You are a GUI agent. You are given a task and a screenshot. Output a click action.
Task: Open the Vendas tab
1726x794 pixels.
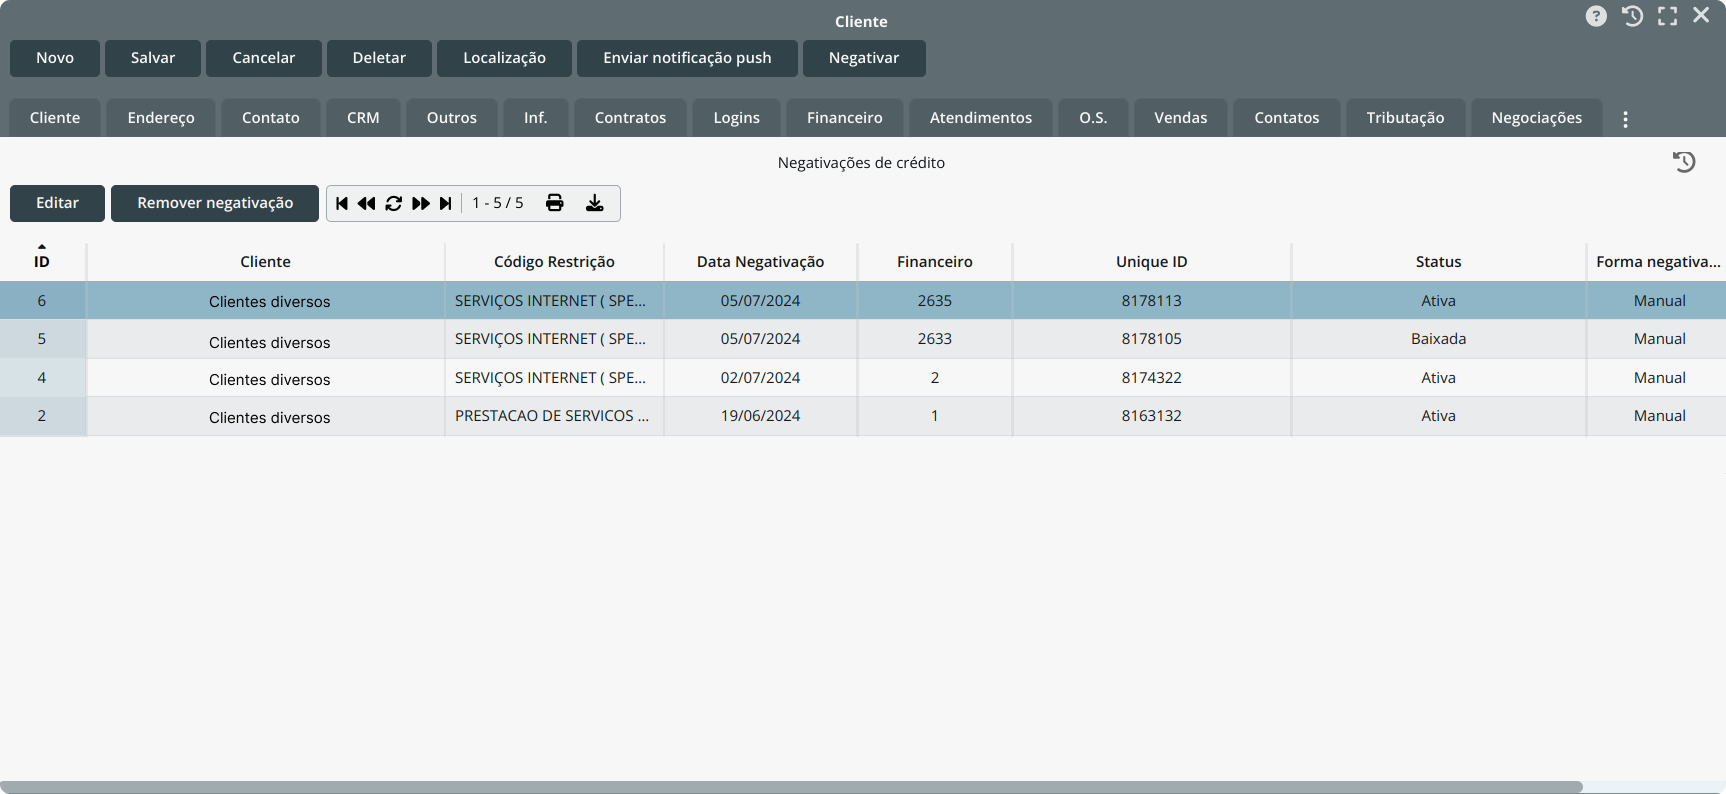(1181, 118)
